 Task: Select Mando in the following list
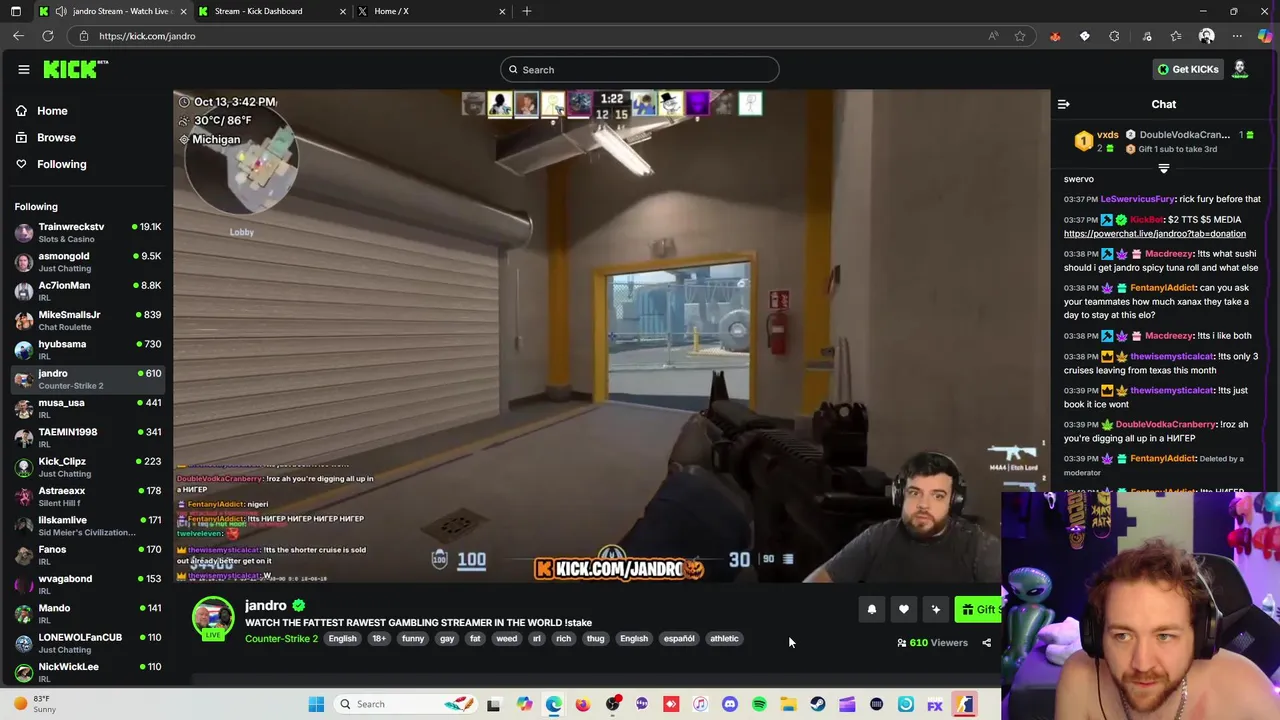(x=87, y=613)
